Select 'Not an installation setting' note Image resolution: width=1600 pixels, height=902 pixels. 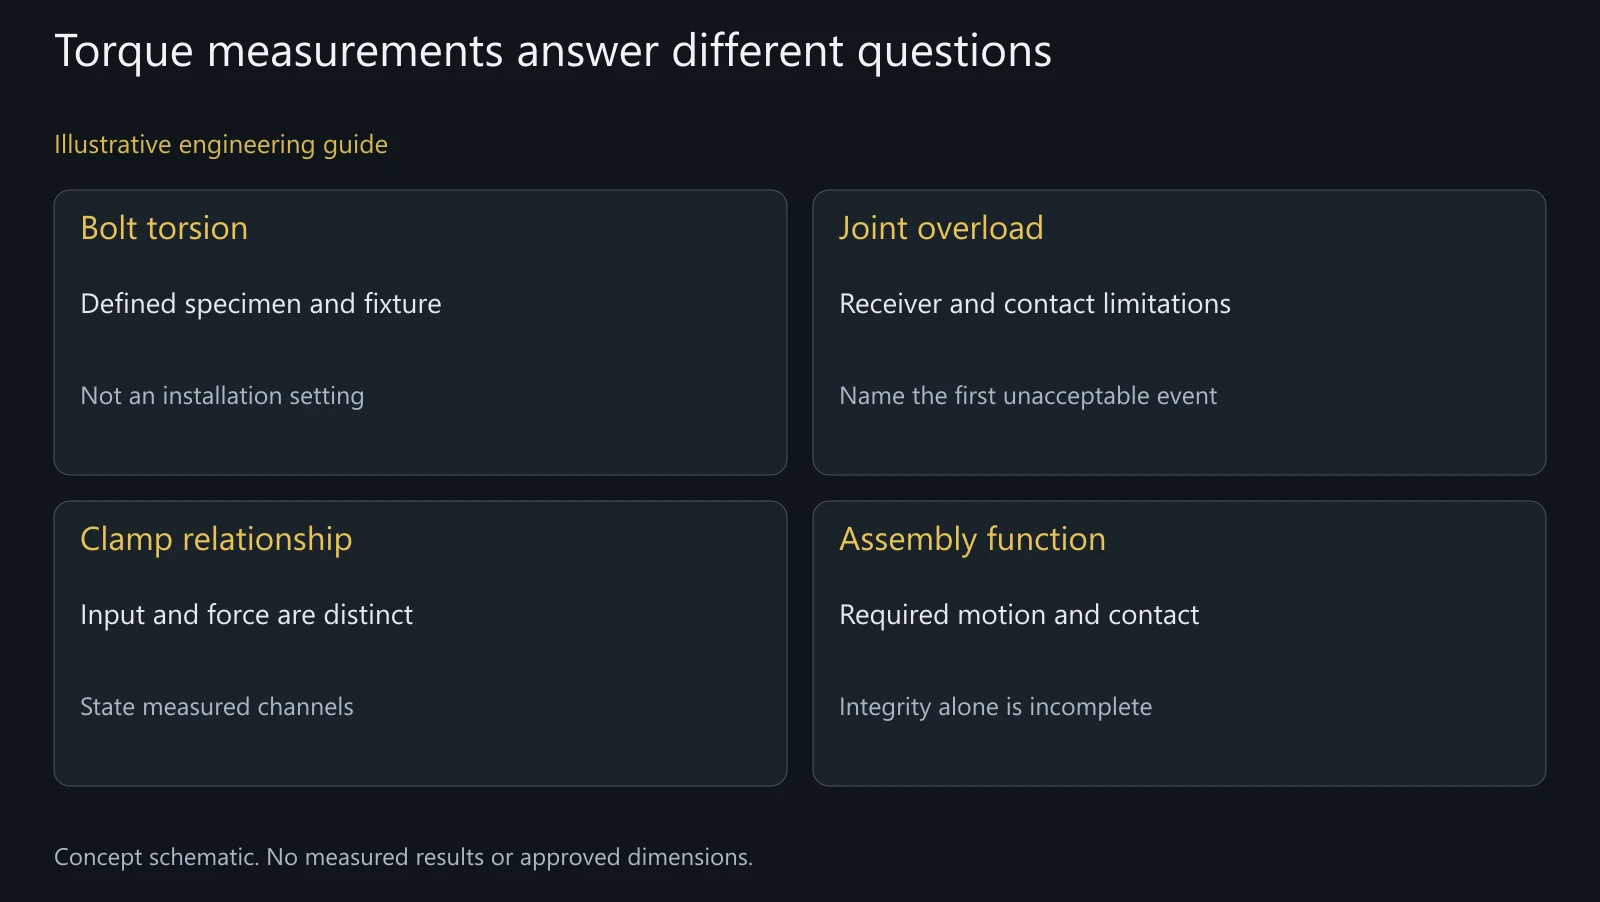222,396
